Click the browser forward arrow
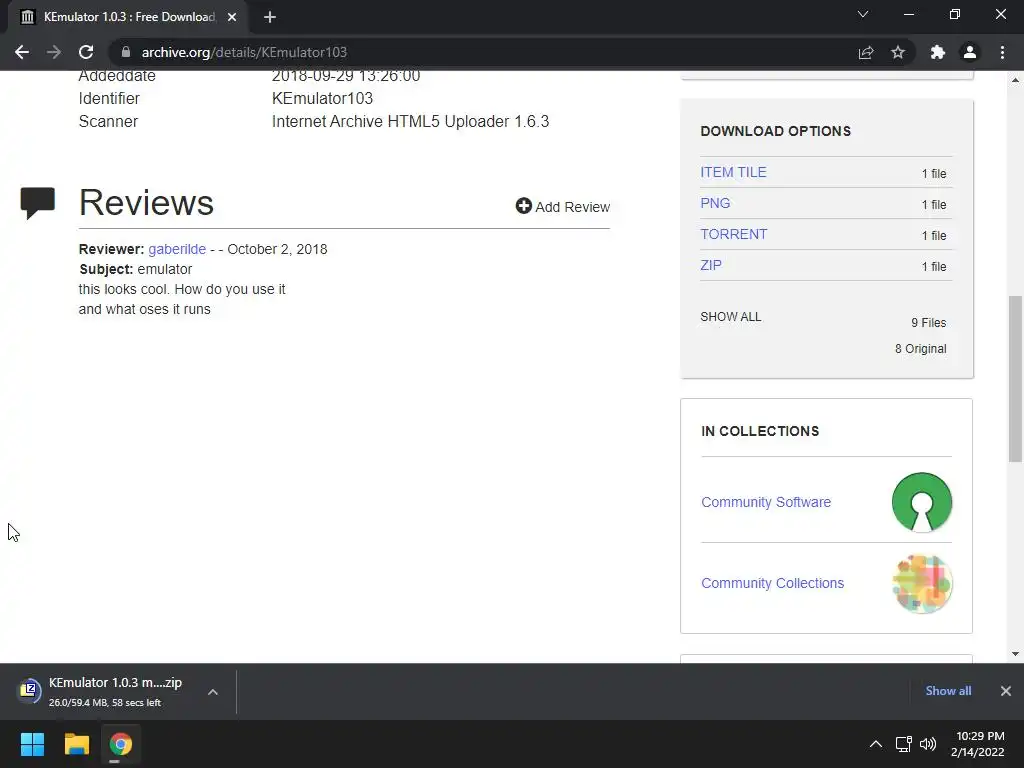The width and height of the screenshot is (1024, 768). coord(54,52)
